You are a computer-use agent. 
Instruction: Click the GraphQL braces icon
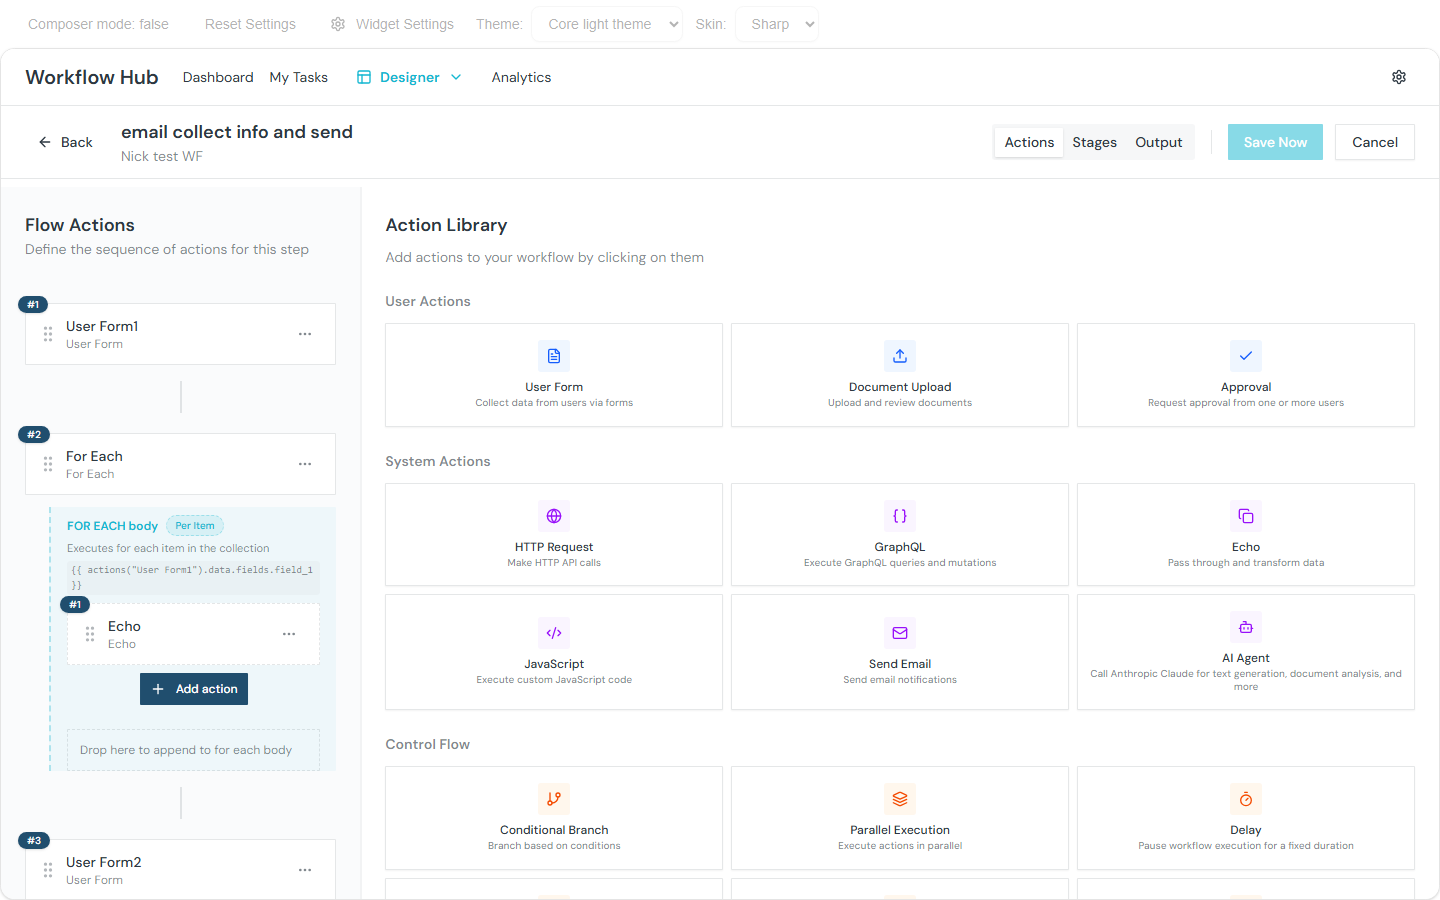coord(900,516)
